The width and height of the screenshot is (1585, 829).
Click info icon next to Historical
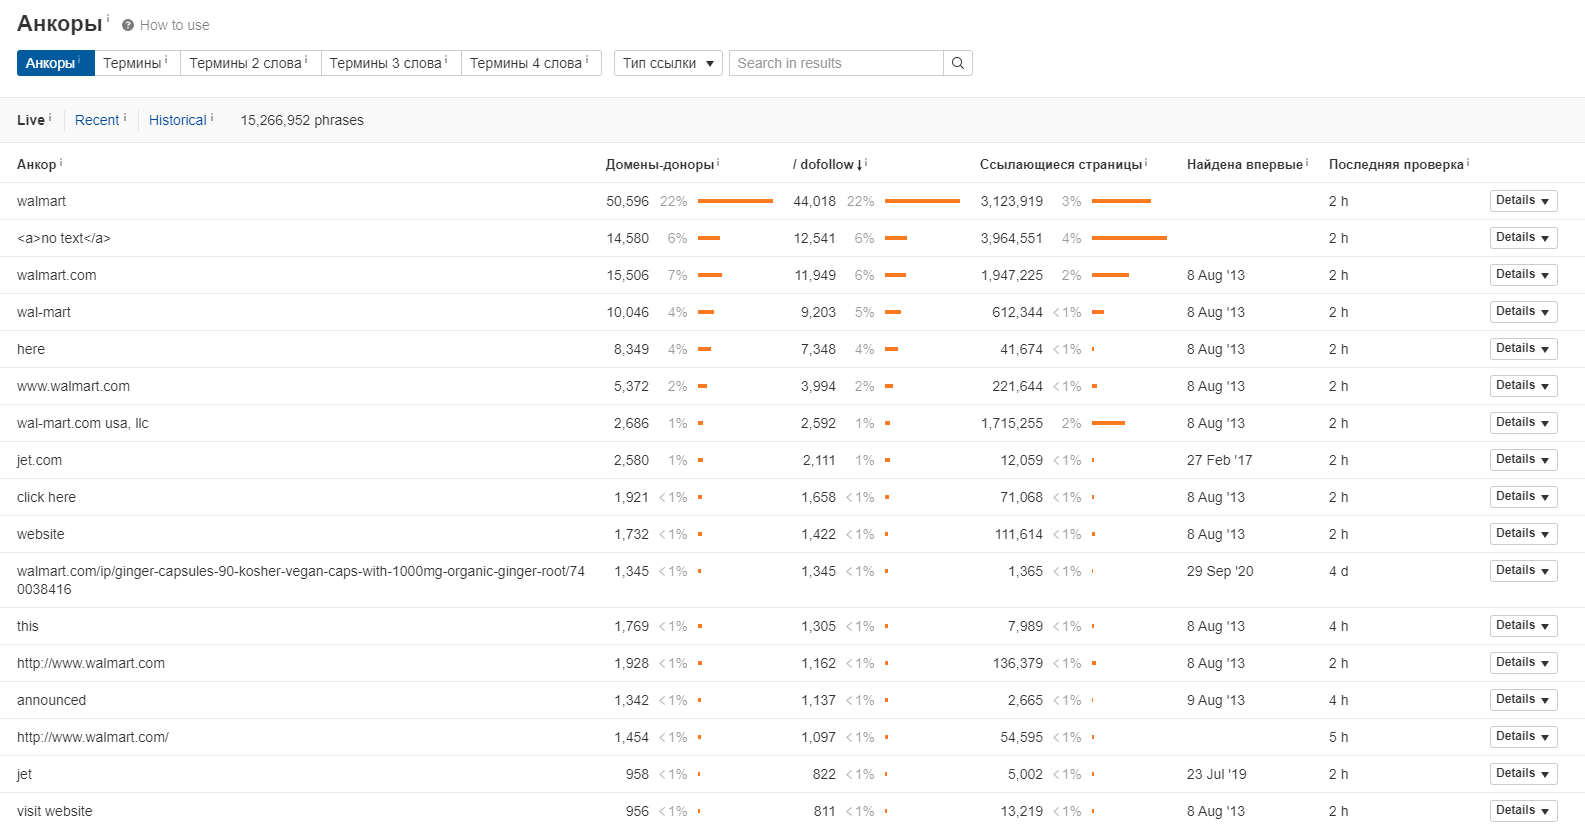[x=212, y=118]
